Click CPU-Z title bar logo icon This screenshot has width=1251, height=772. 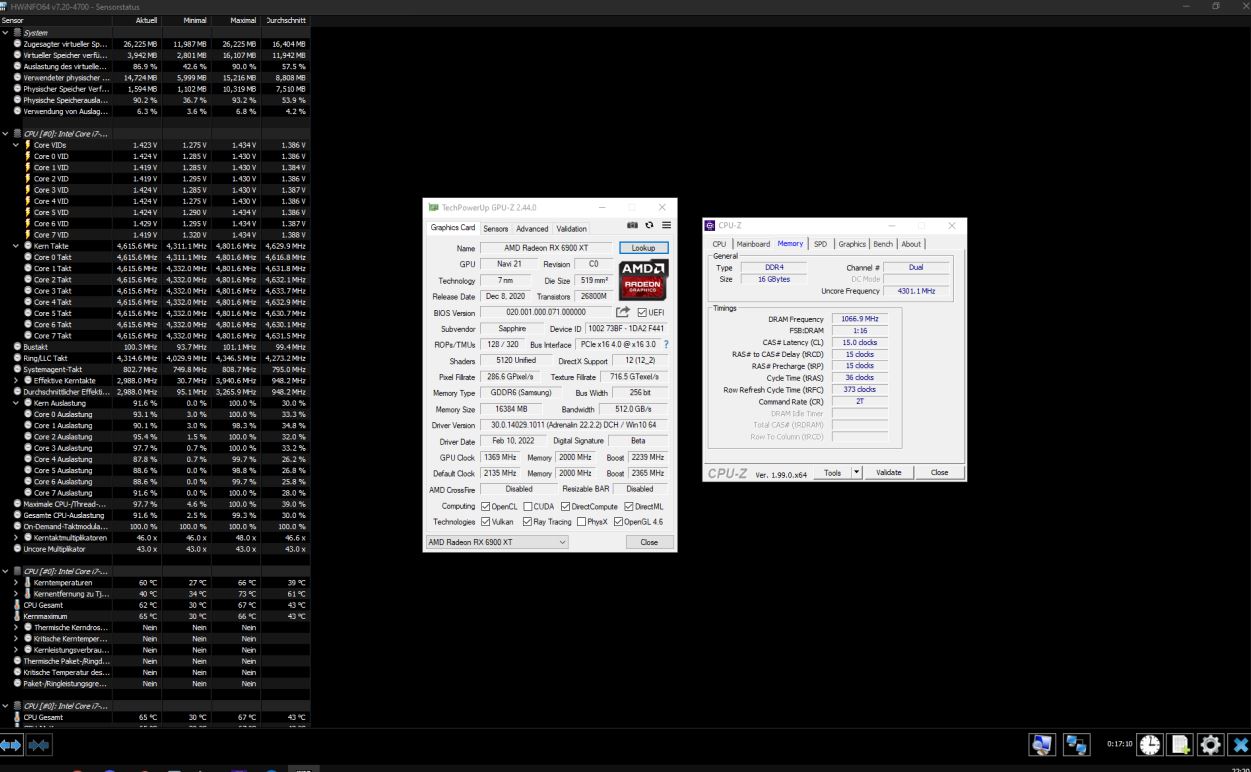710,225
